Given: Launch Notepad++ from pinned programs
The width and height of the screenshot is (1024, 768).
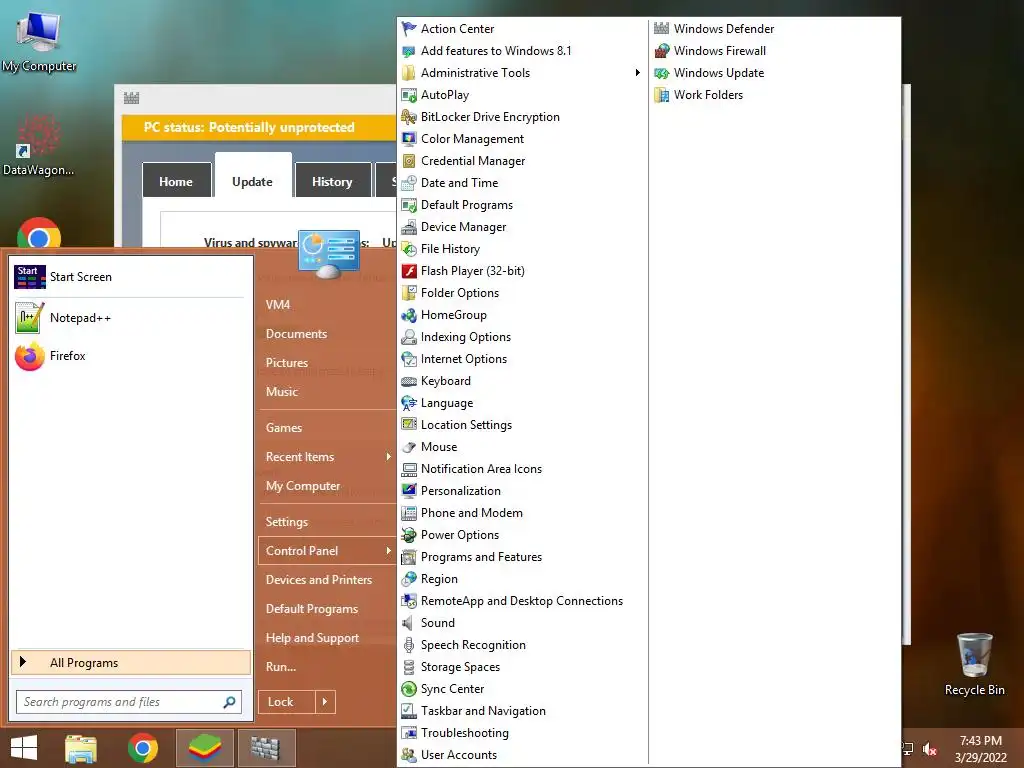Looking at the screenshot, I should (x=131, y=318).
